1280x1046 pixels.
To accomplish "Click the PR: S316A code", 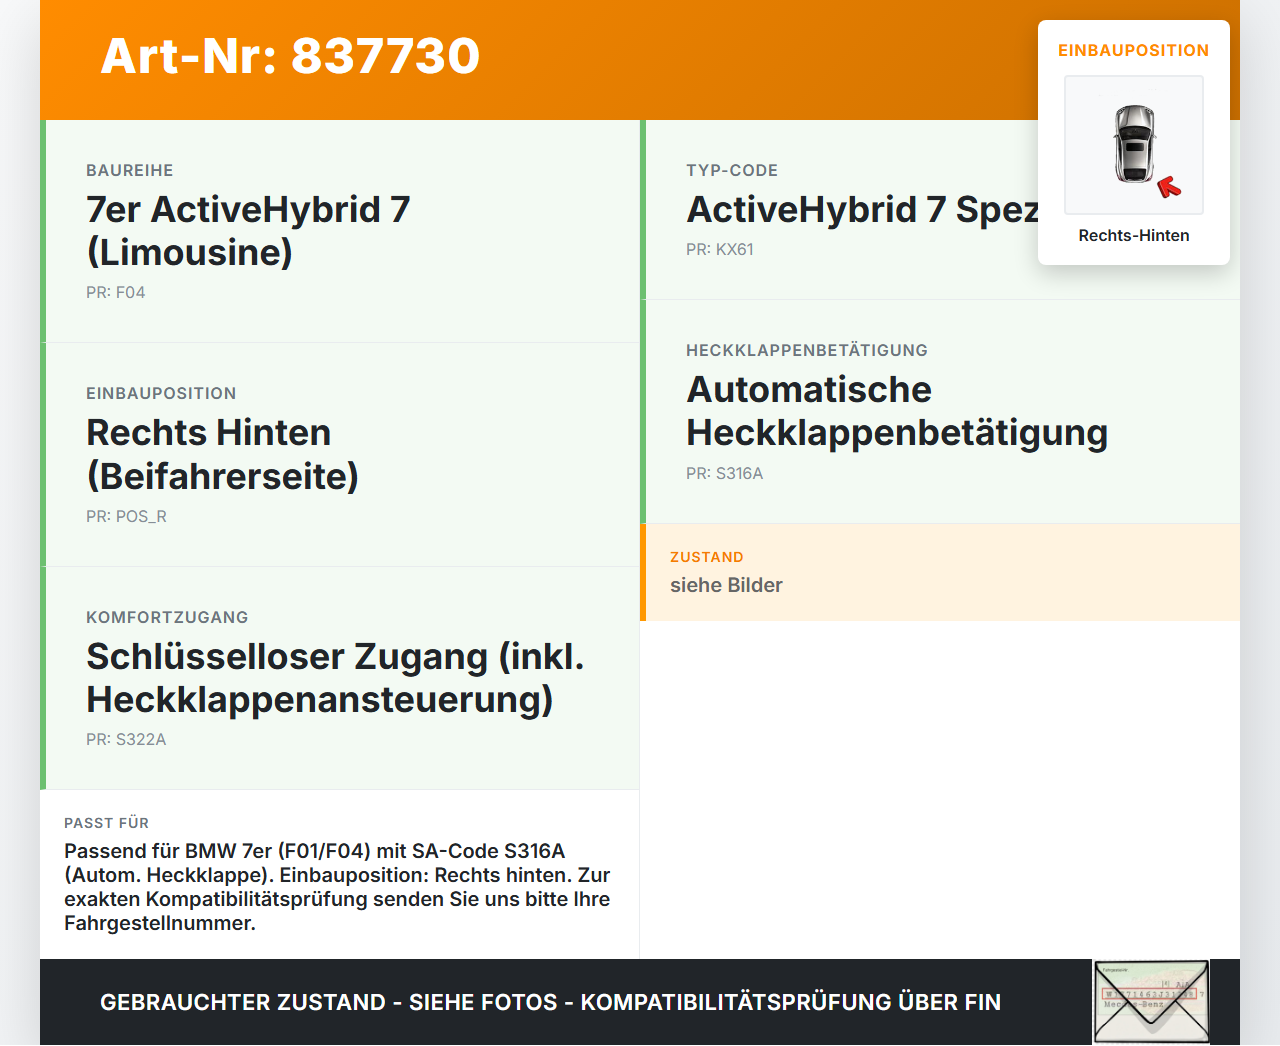I will point(725,473).
